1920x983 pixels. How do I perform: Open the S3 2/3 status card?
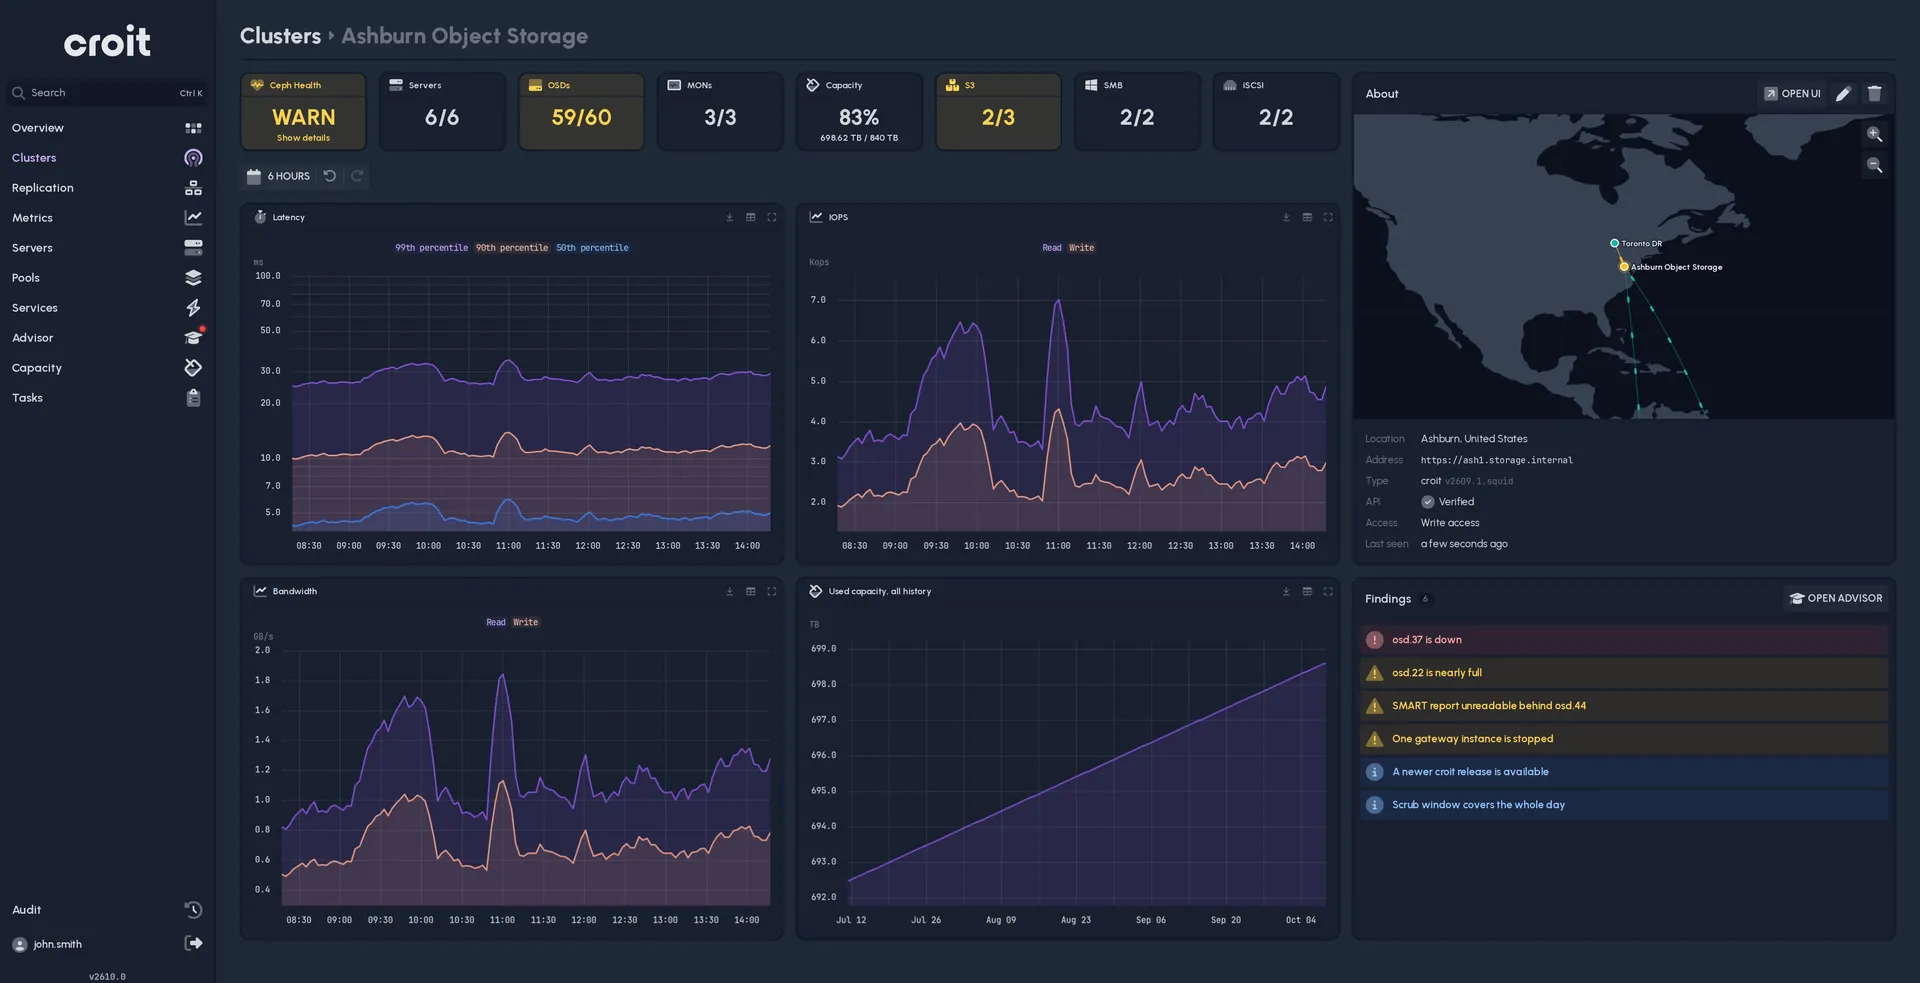click(998, 111)
